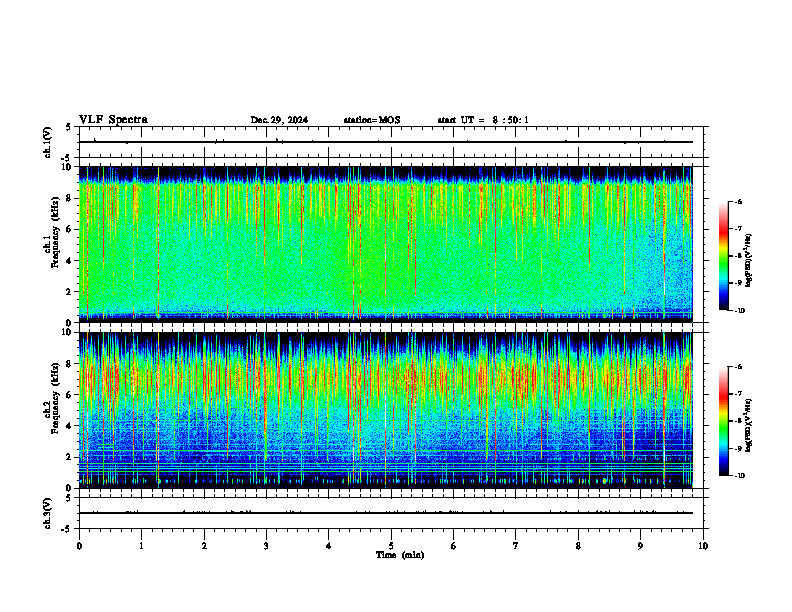Click the ch.2 spectrogram colorbar
The image size is (792, 612).
coord(724,421)
